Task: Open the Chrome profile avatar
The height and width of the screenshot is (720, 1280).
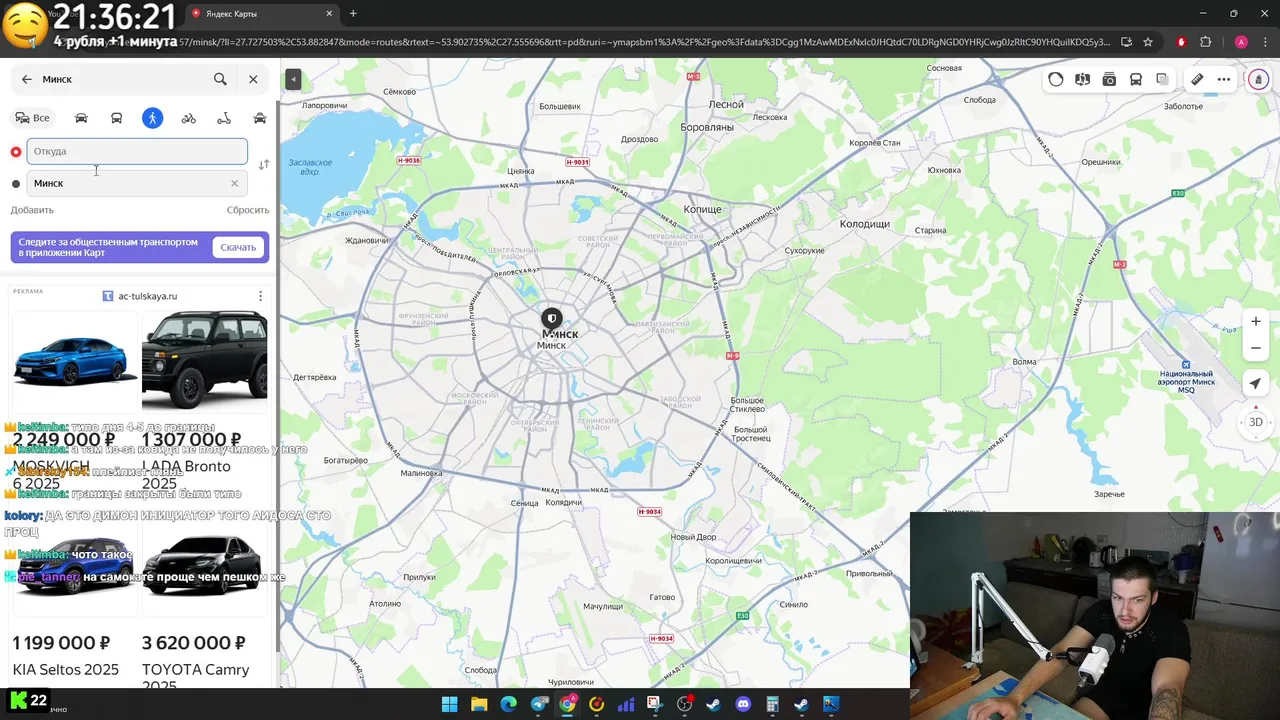Action: pos(1241,42)
